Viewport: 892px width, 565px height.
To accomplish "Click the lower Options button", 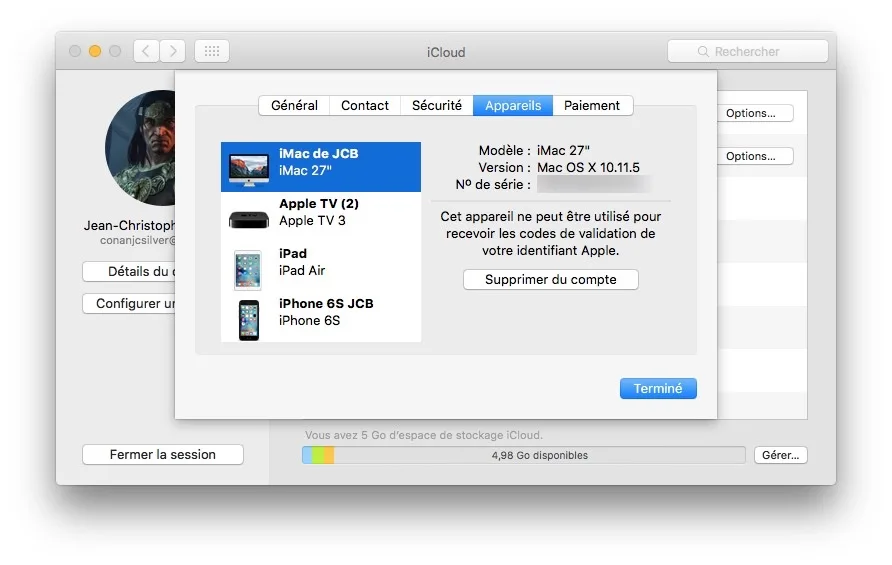I will 755,156.
